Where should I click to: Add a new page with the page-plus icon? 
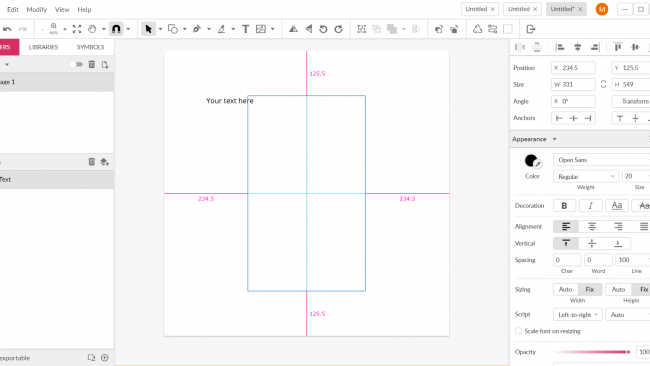(x=105, y=64)
